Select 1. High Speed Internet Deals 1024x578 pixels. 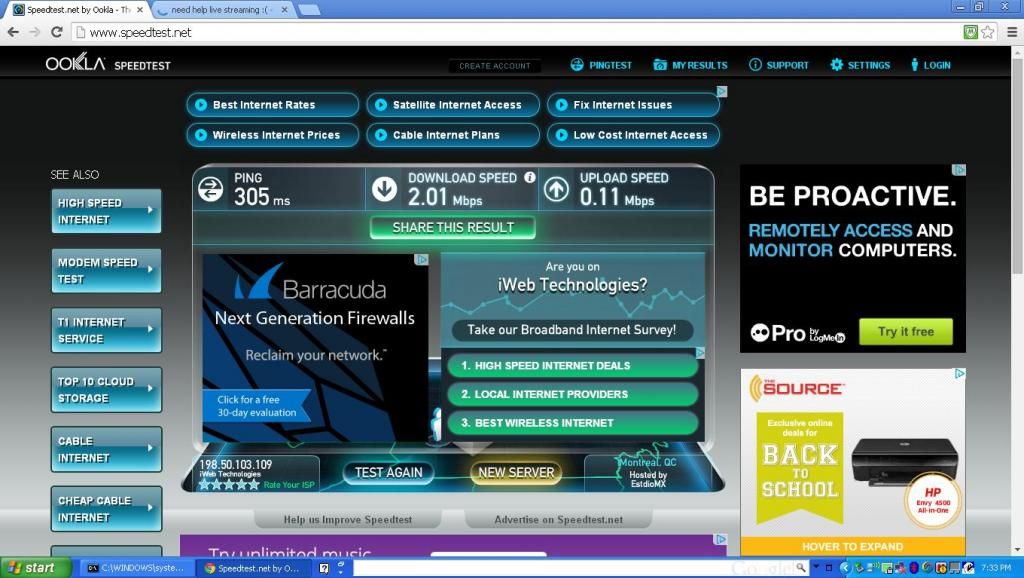572,366
